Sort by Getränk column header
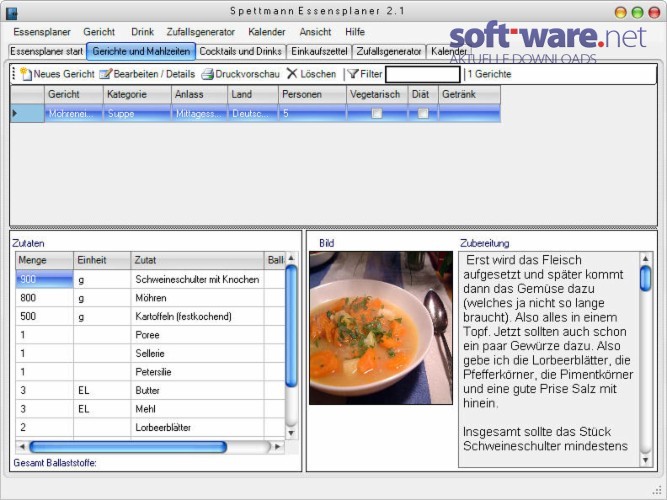Image resolution: width=667 pixels, height=500 pixels. click(469, 94)
